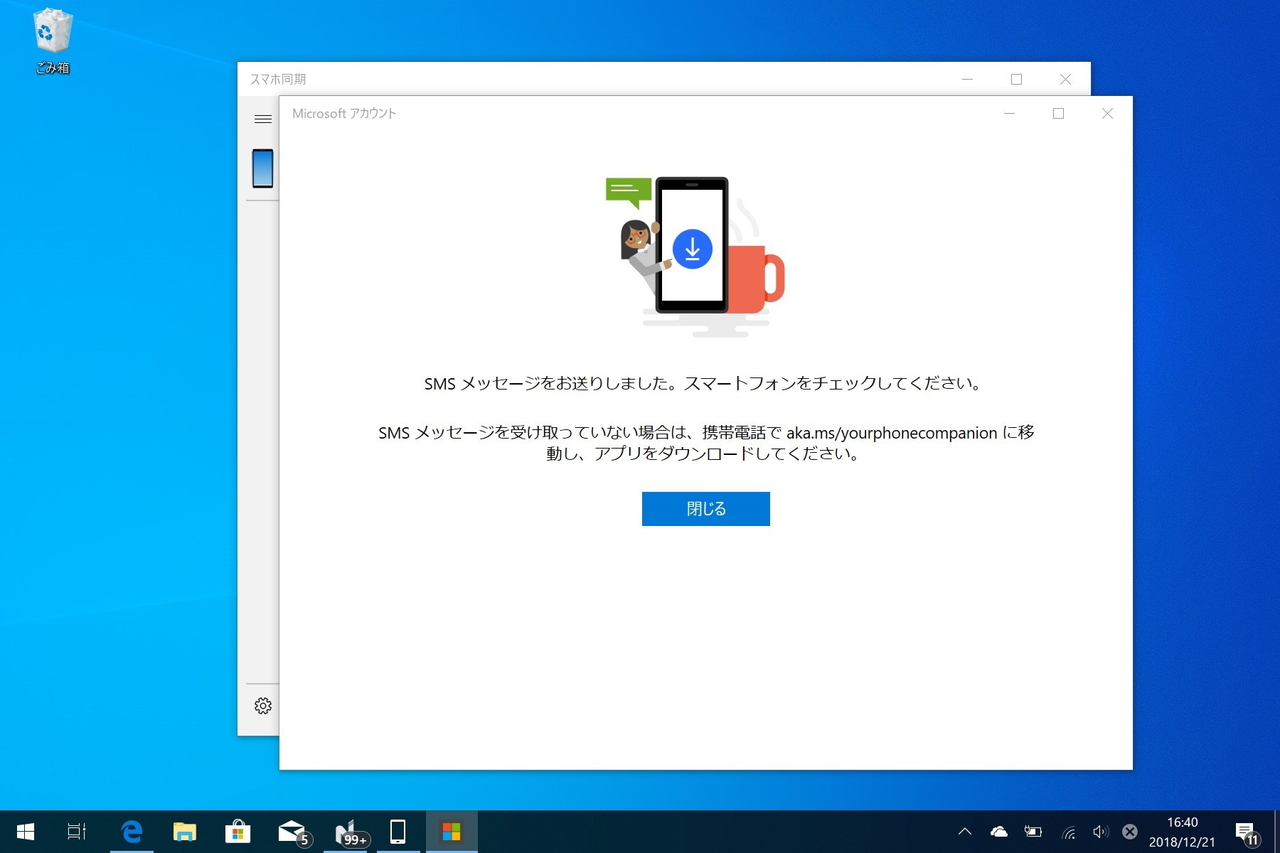Select the phone icon in the sidebar
The width and height of the screenshot is (1280, 853).
point(262,168)
